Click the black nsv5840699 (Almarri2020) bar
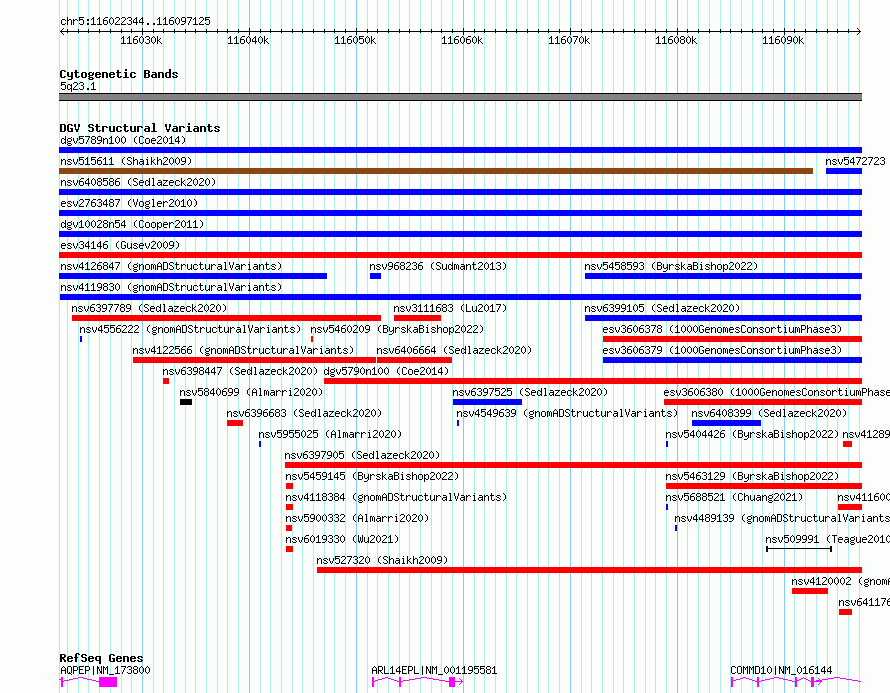 click(186, 402)
